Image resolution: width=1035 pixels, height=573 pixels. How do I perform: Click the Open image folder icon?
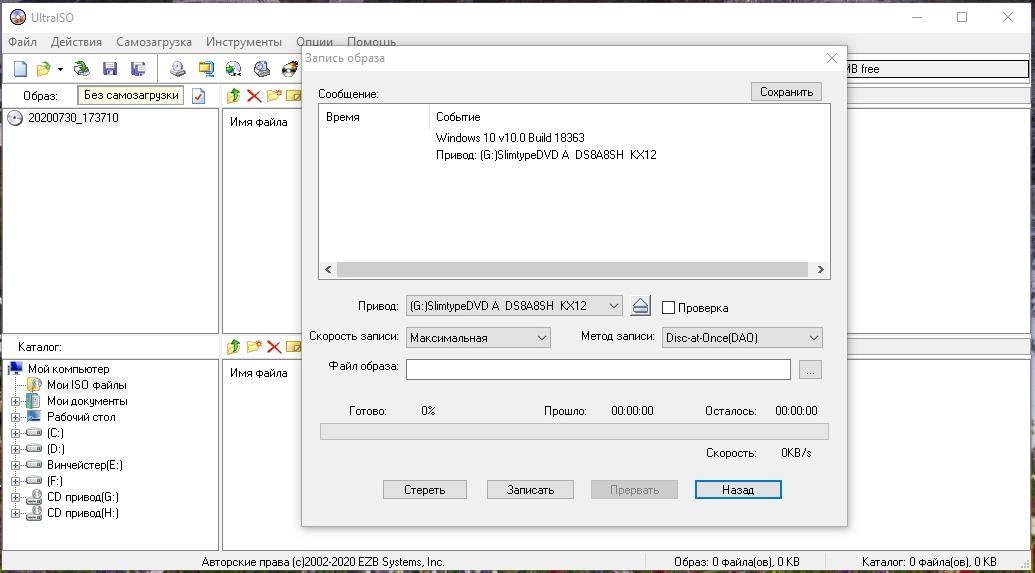(44, 69)
